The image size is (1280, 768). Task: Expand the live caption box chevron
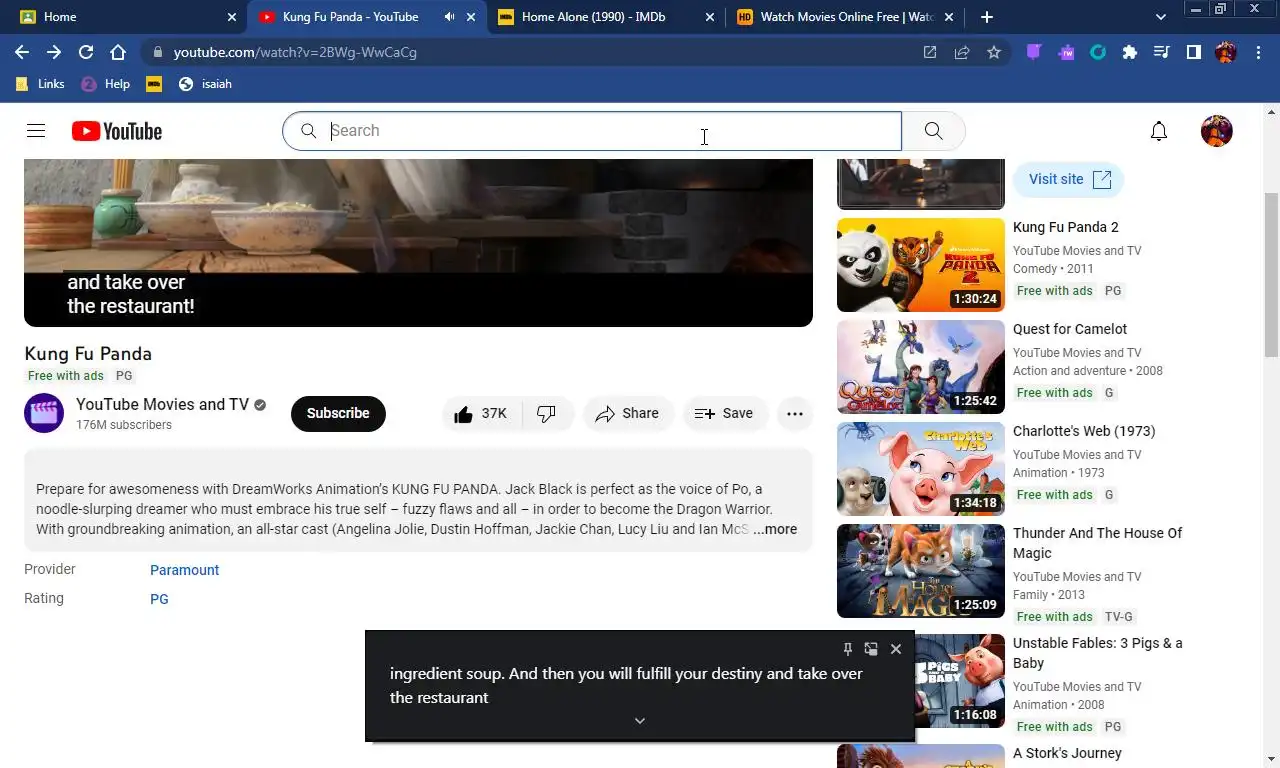click(x=640, y=721)
